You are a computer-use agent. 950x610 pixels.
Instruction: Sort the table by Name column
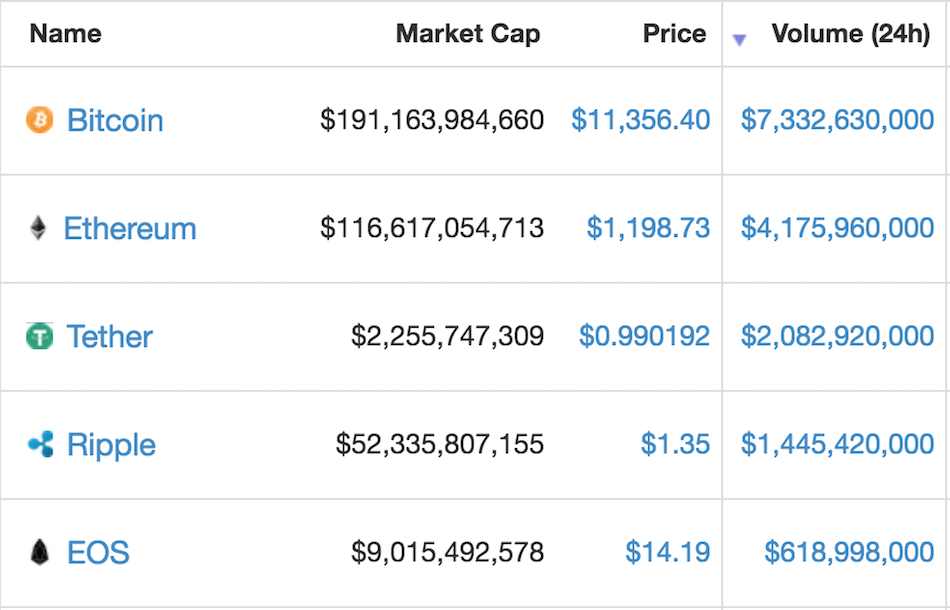click(x=65, y=34)
